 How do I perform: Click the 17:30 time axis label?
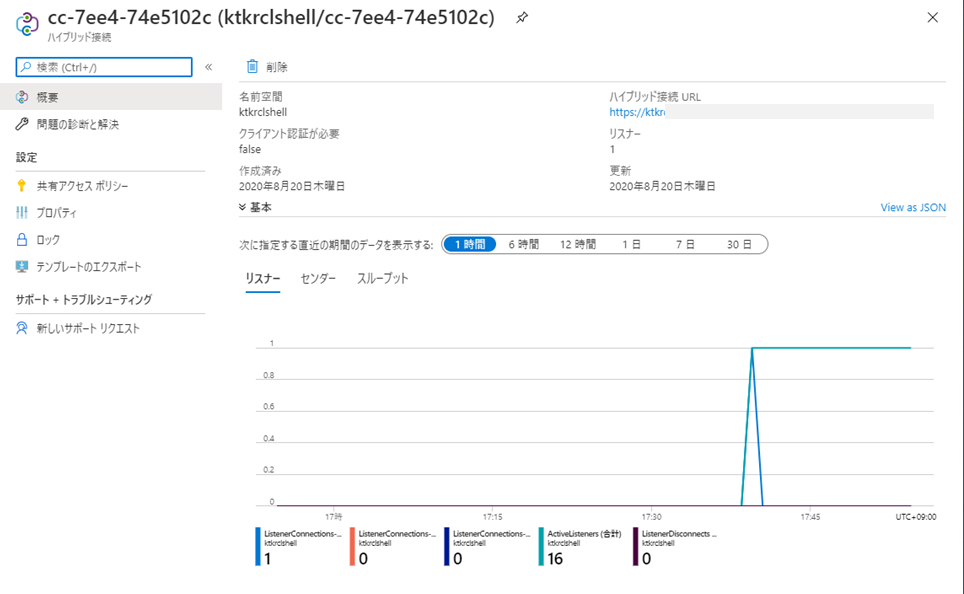[x=652, y=517]
